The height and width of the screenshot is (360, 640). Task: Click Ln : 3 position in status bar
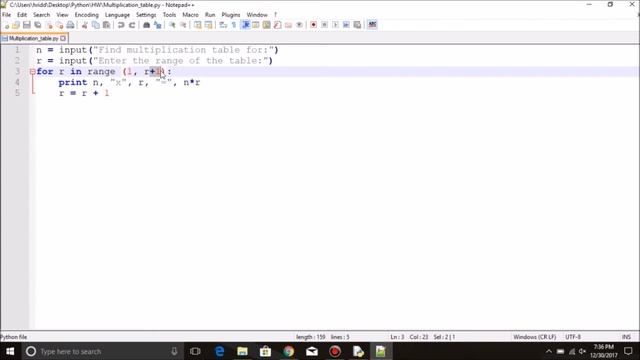click(x=397, y=337)
